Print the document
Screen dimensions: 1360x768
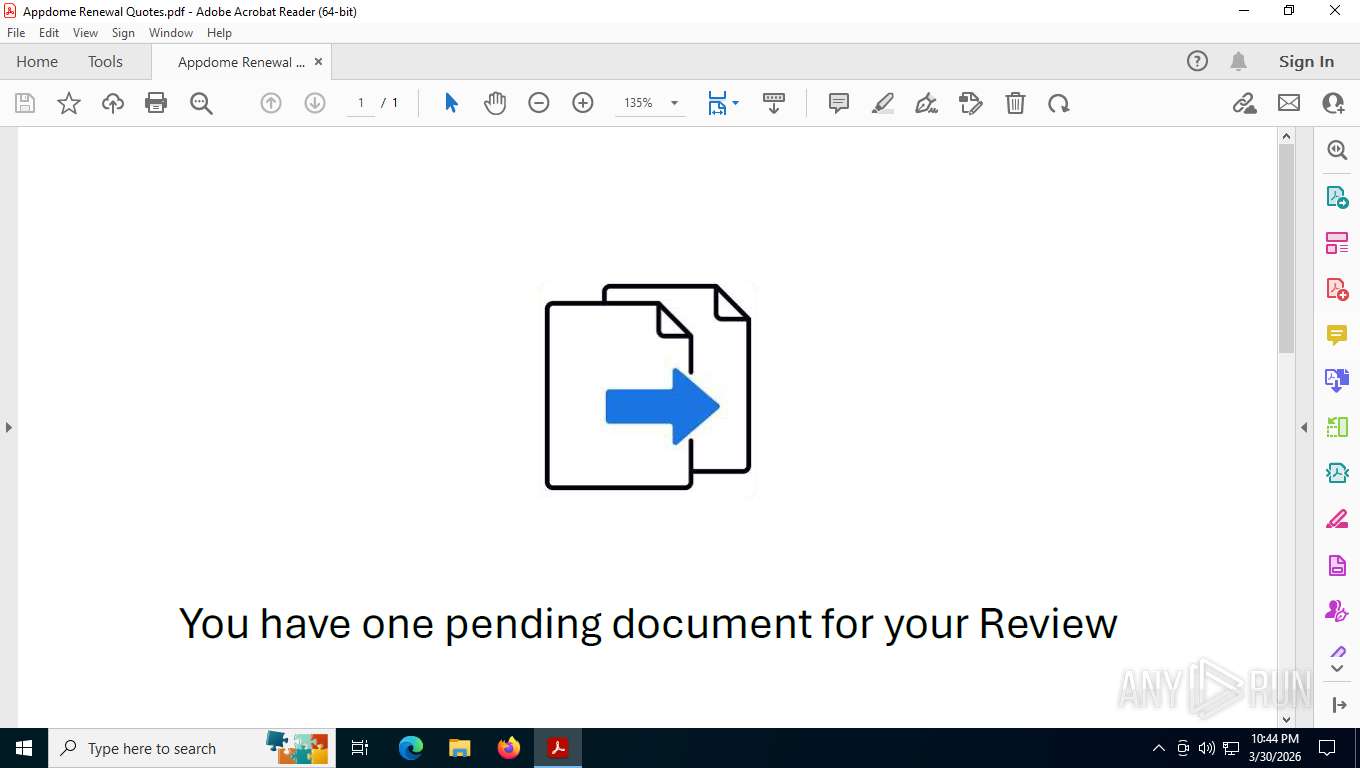[x=156, y=103]
